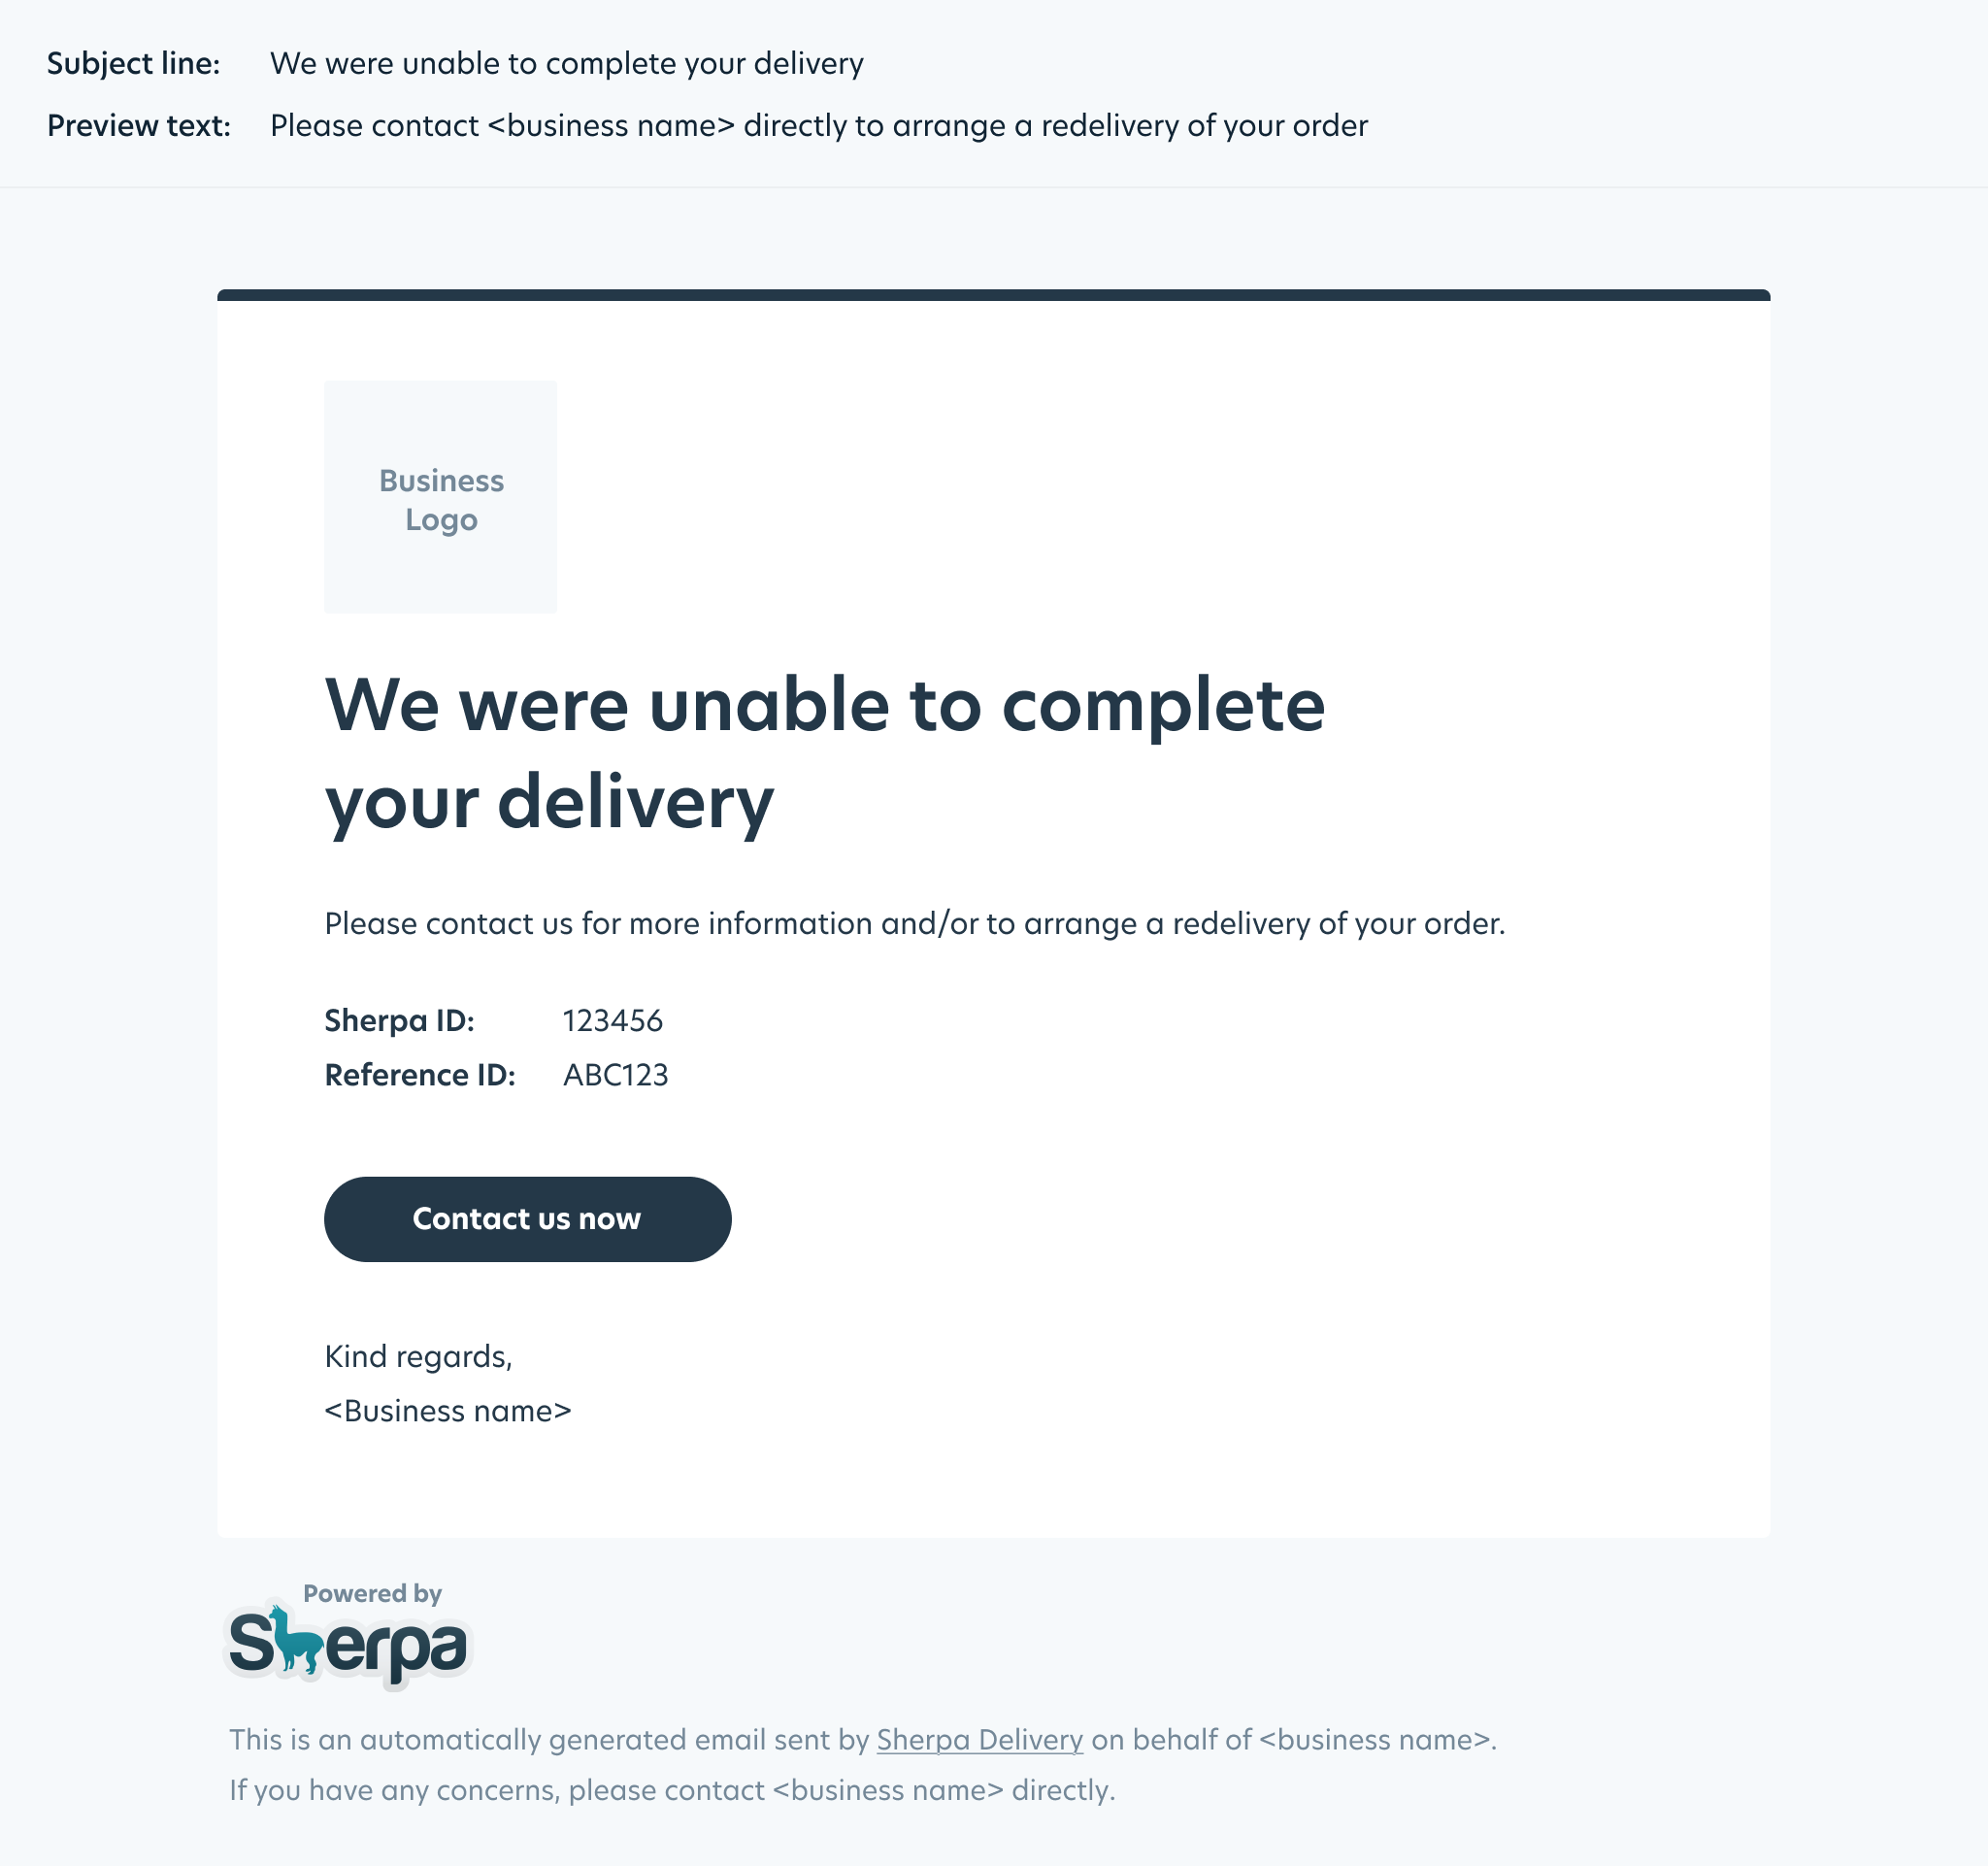Open the Sherpa Delivery link
The image size is (1988, 1866).
click(x=979, y=1740)
